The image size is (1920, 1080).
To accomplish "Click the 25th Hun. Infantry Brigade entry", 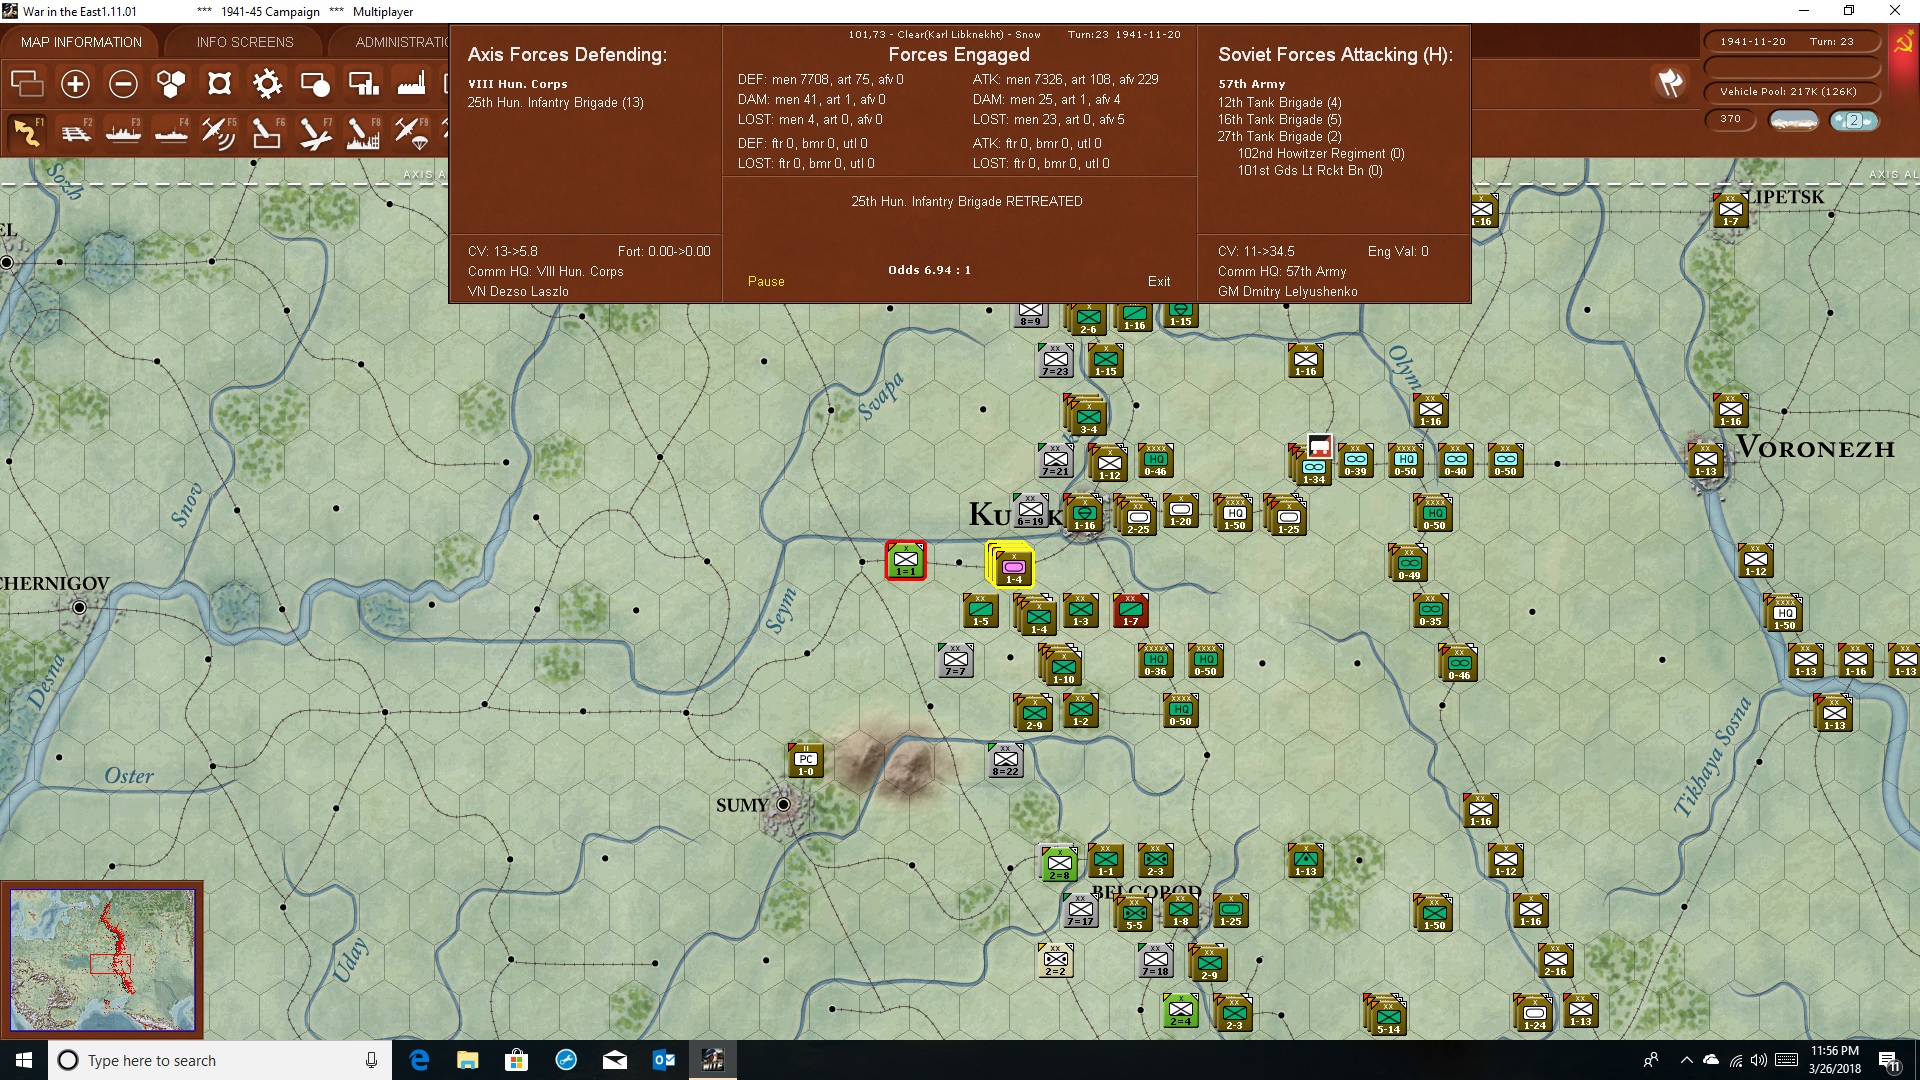I will [555, 102].
